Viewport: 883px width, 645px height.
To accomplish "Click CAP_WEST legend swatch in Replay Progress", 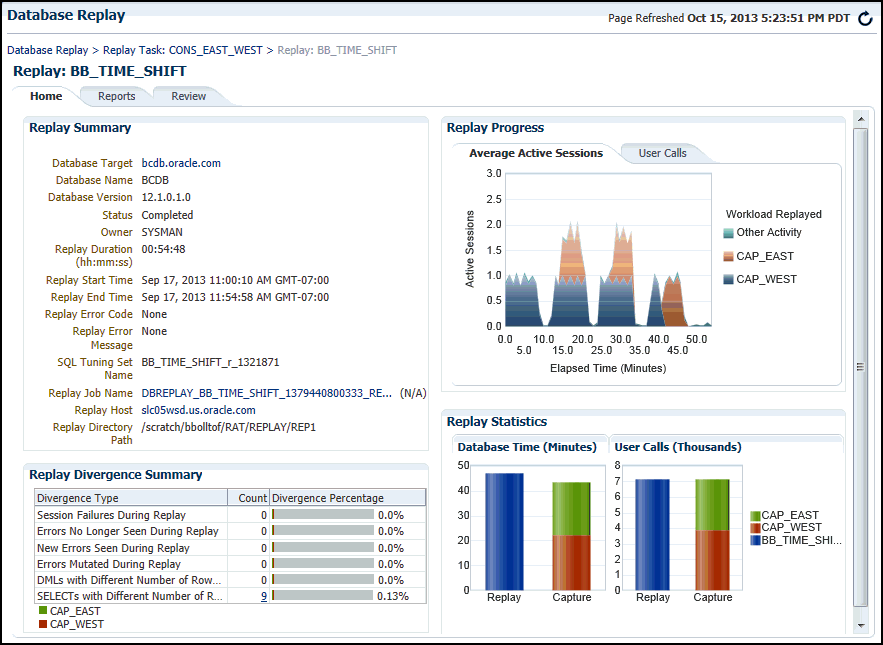I will (729, 279).
